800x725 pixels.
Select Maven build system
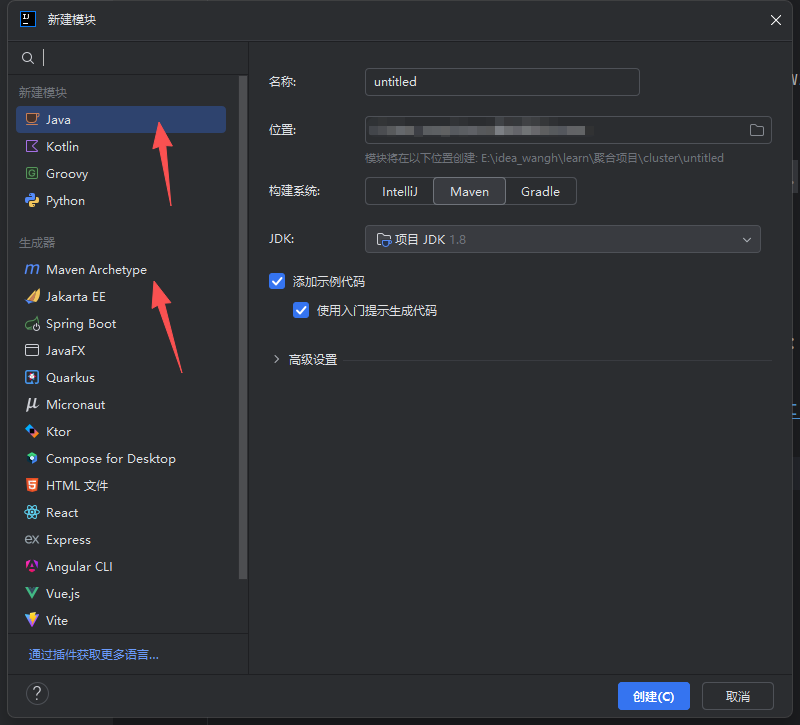click(x=469, y=191)
